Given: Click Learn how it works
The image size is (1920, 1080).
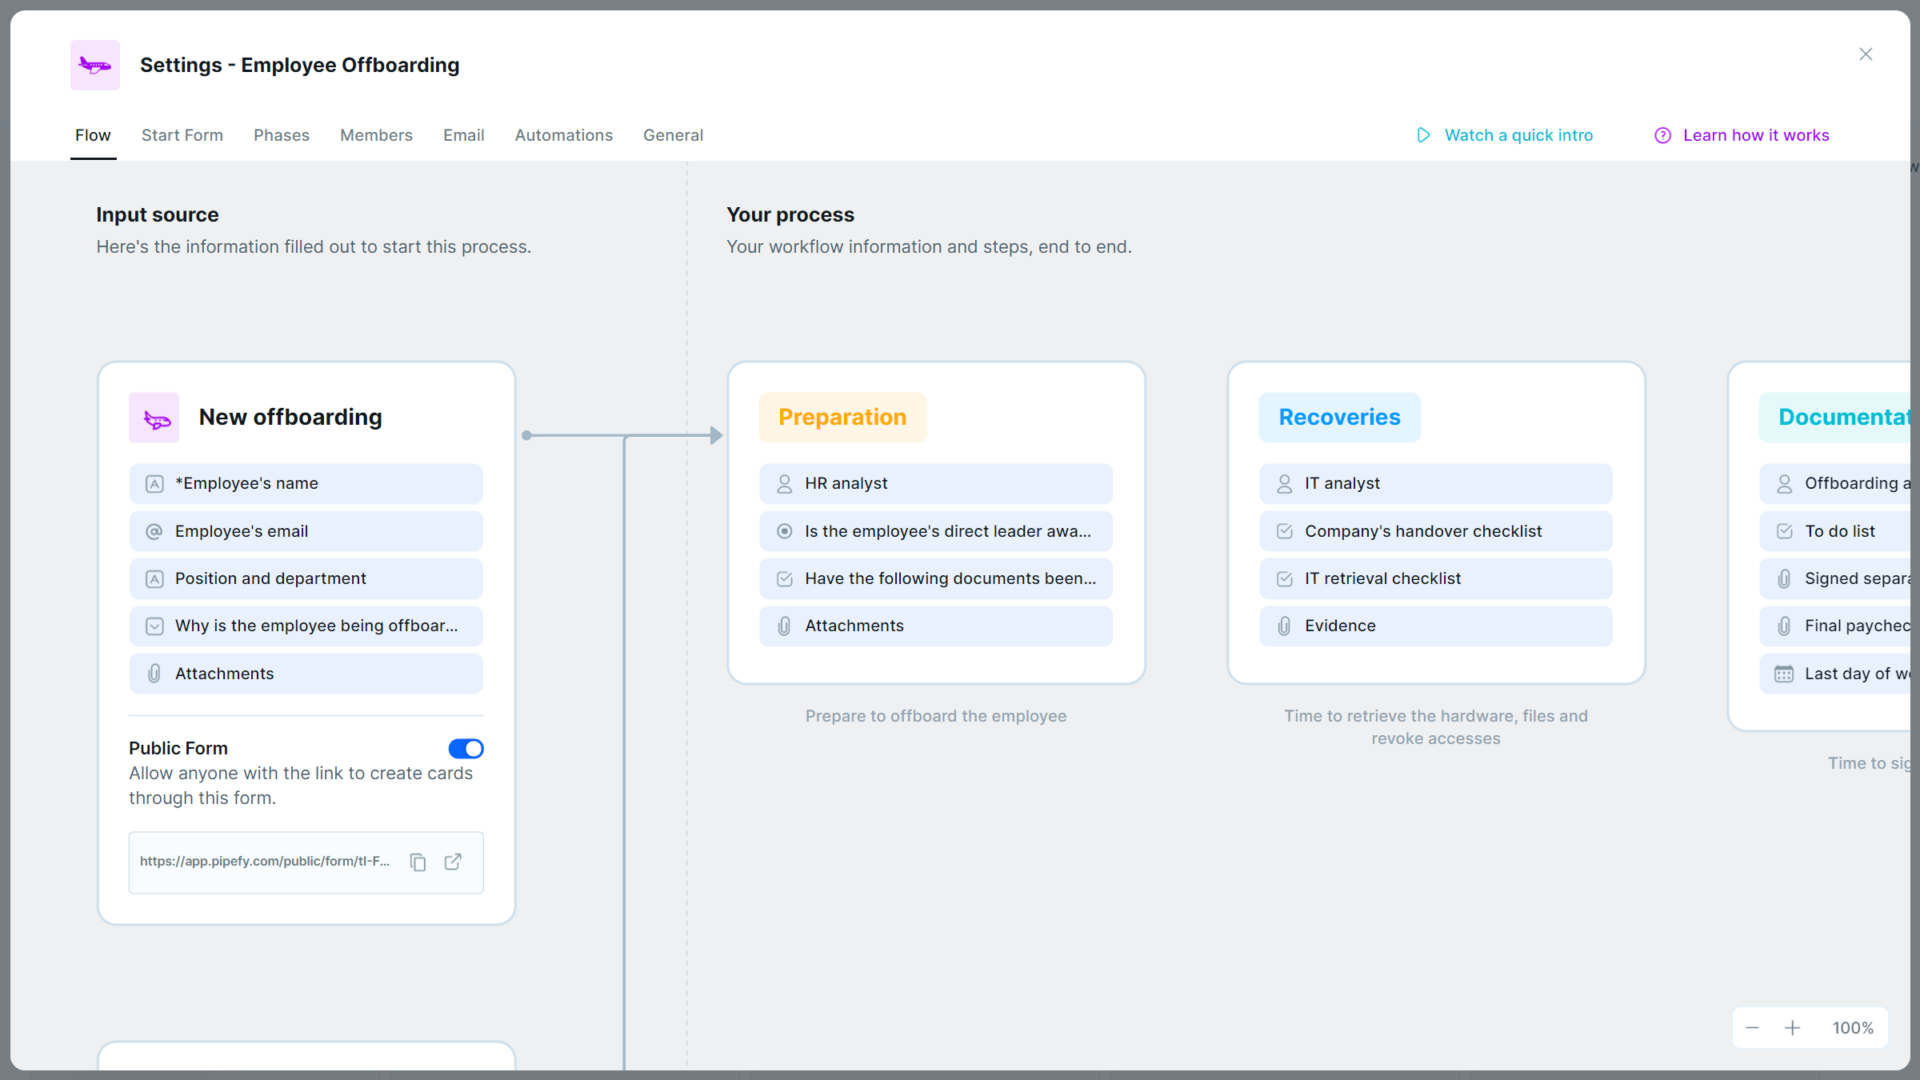Looking at the screenshot, I should [1756, 135].
